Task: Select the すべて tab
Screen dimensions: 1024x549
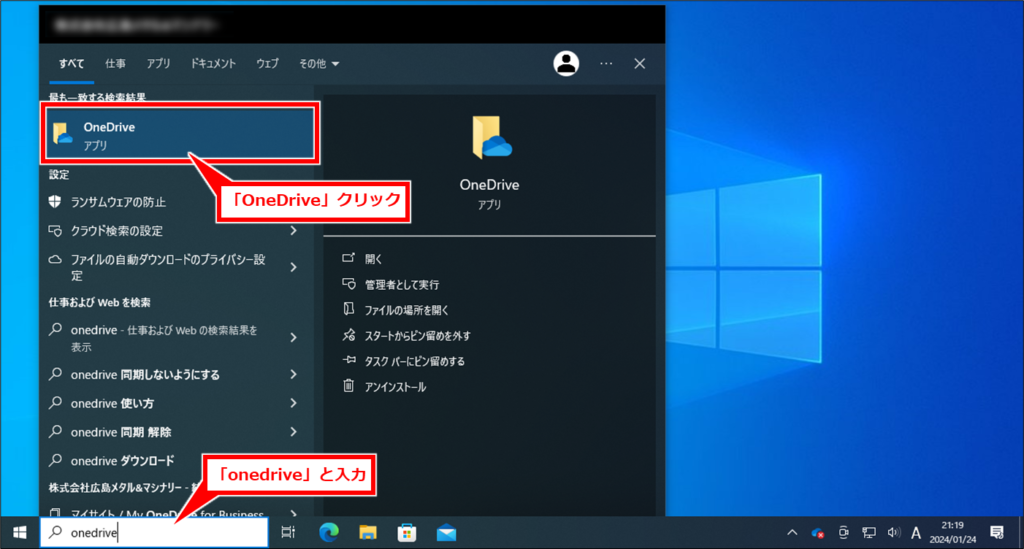Action: click(x=71, y=63)
